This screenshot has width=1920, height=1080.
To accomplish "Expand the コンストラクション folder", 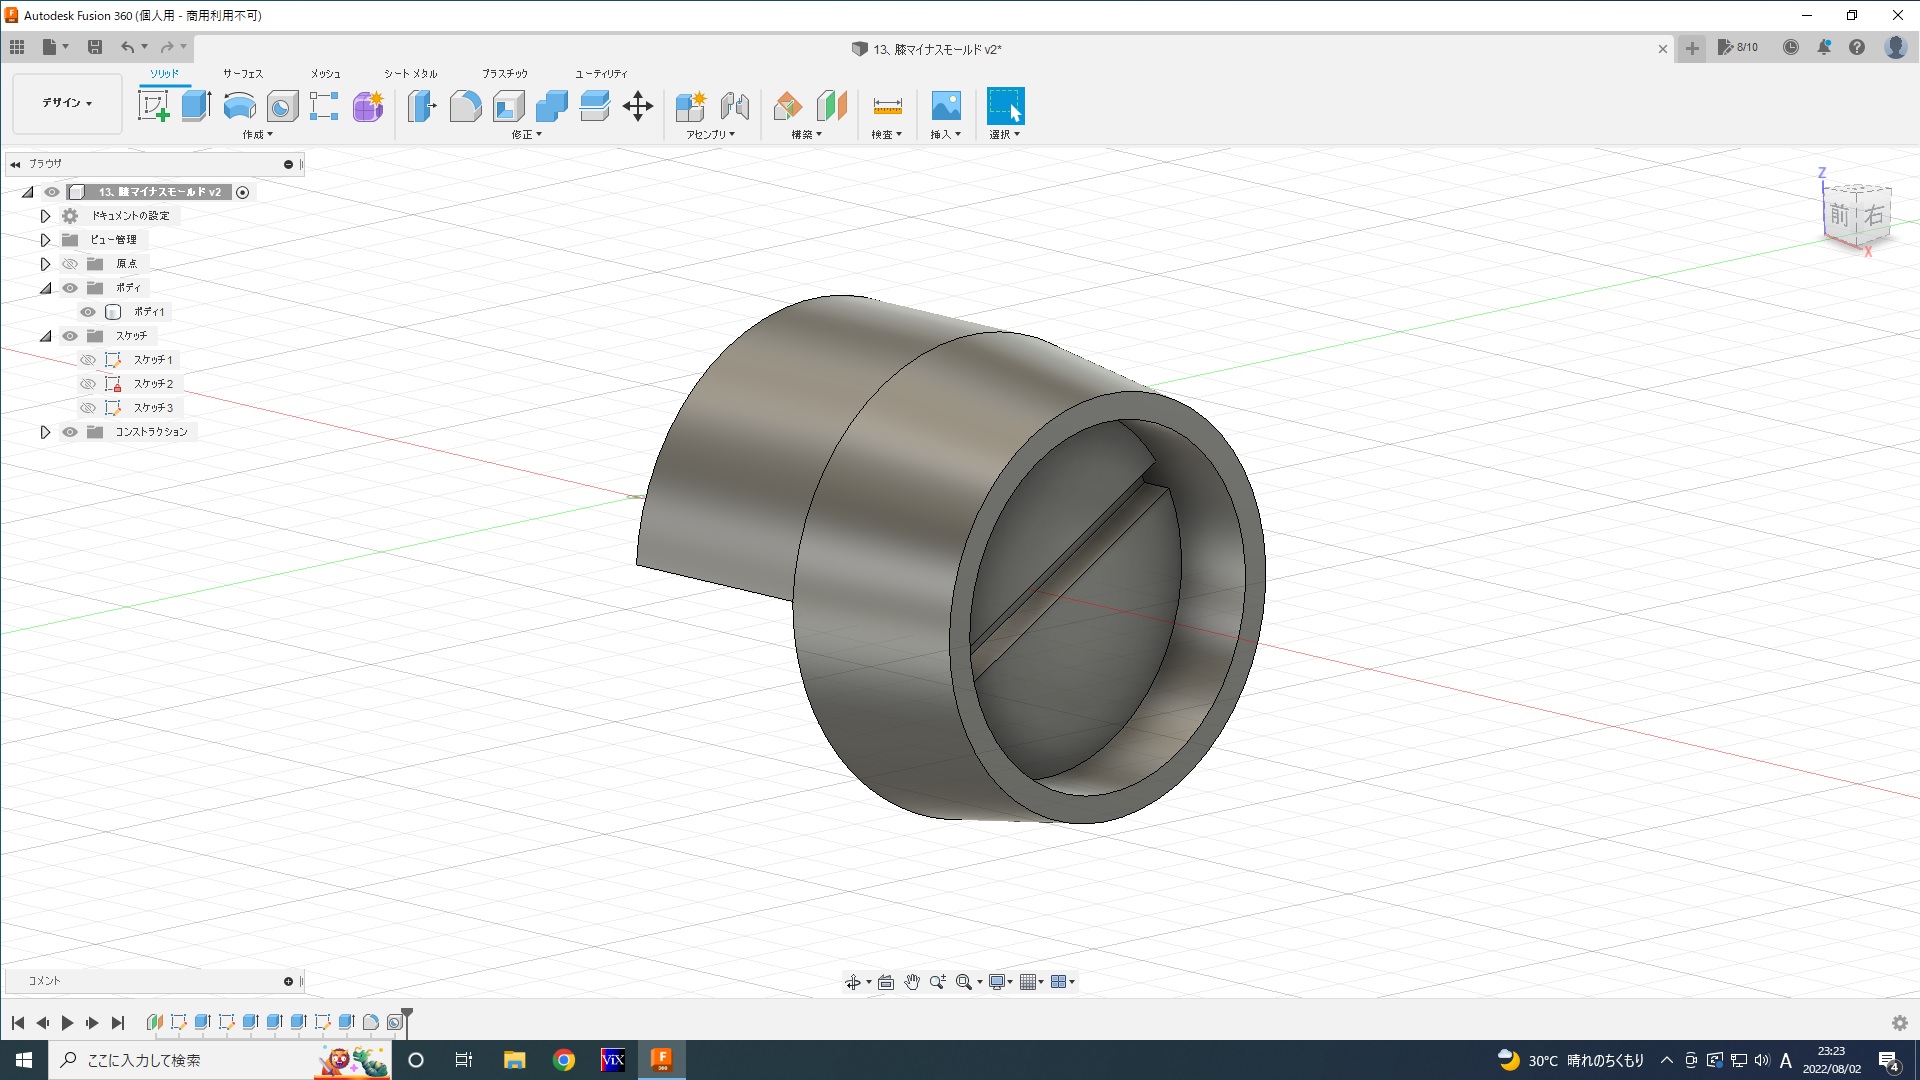I will click(45, 432).
